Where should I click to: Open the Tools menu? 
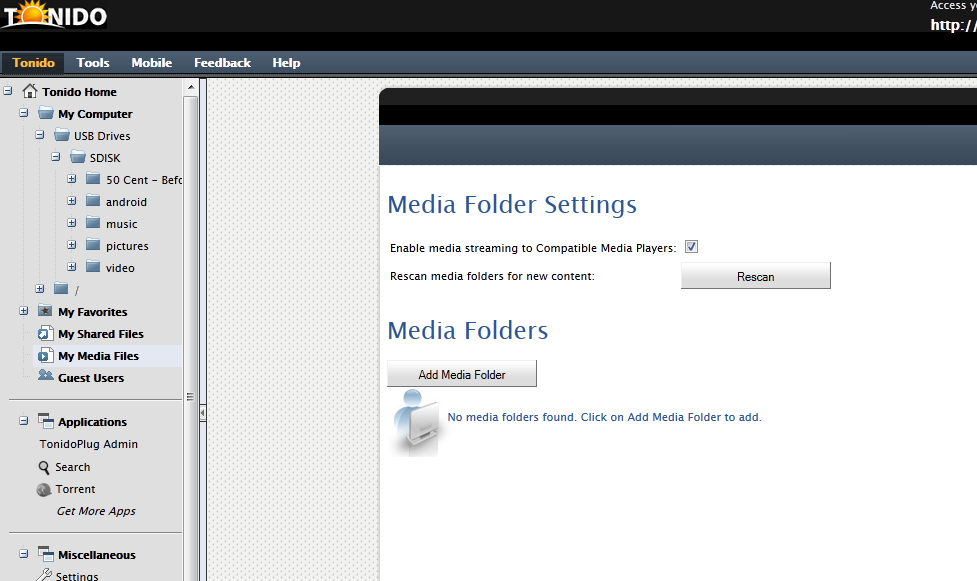(93, 63)
